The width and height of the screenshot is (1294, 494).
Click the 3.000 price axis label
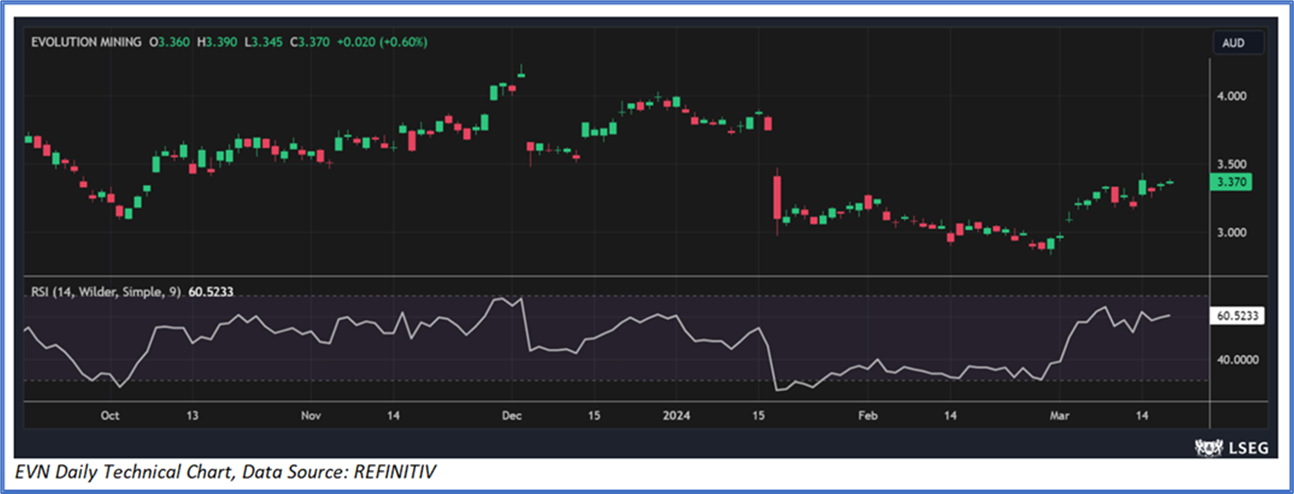tap(1231, 232)
